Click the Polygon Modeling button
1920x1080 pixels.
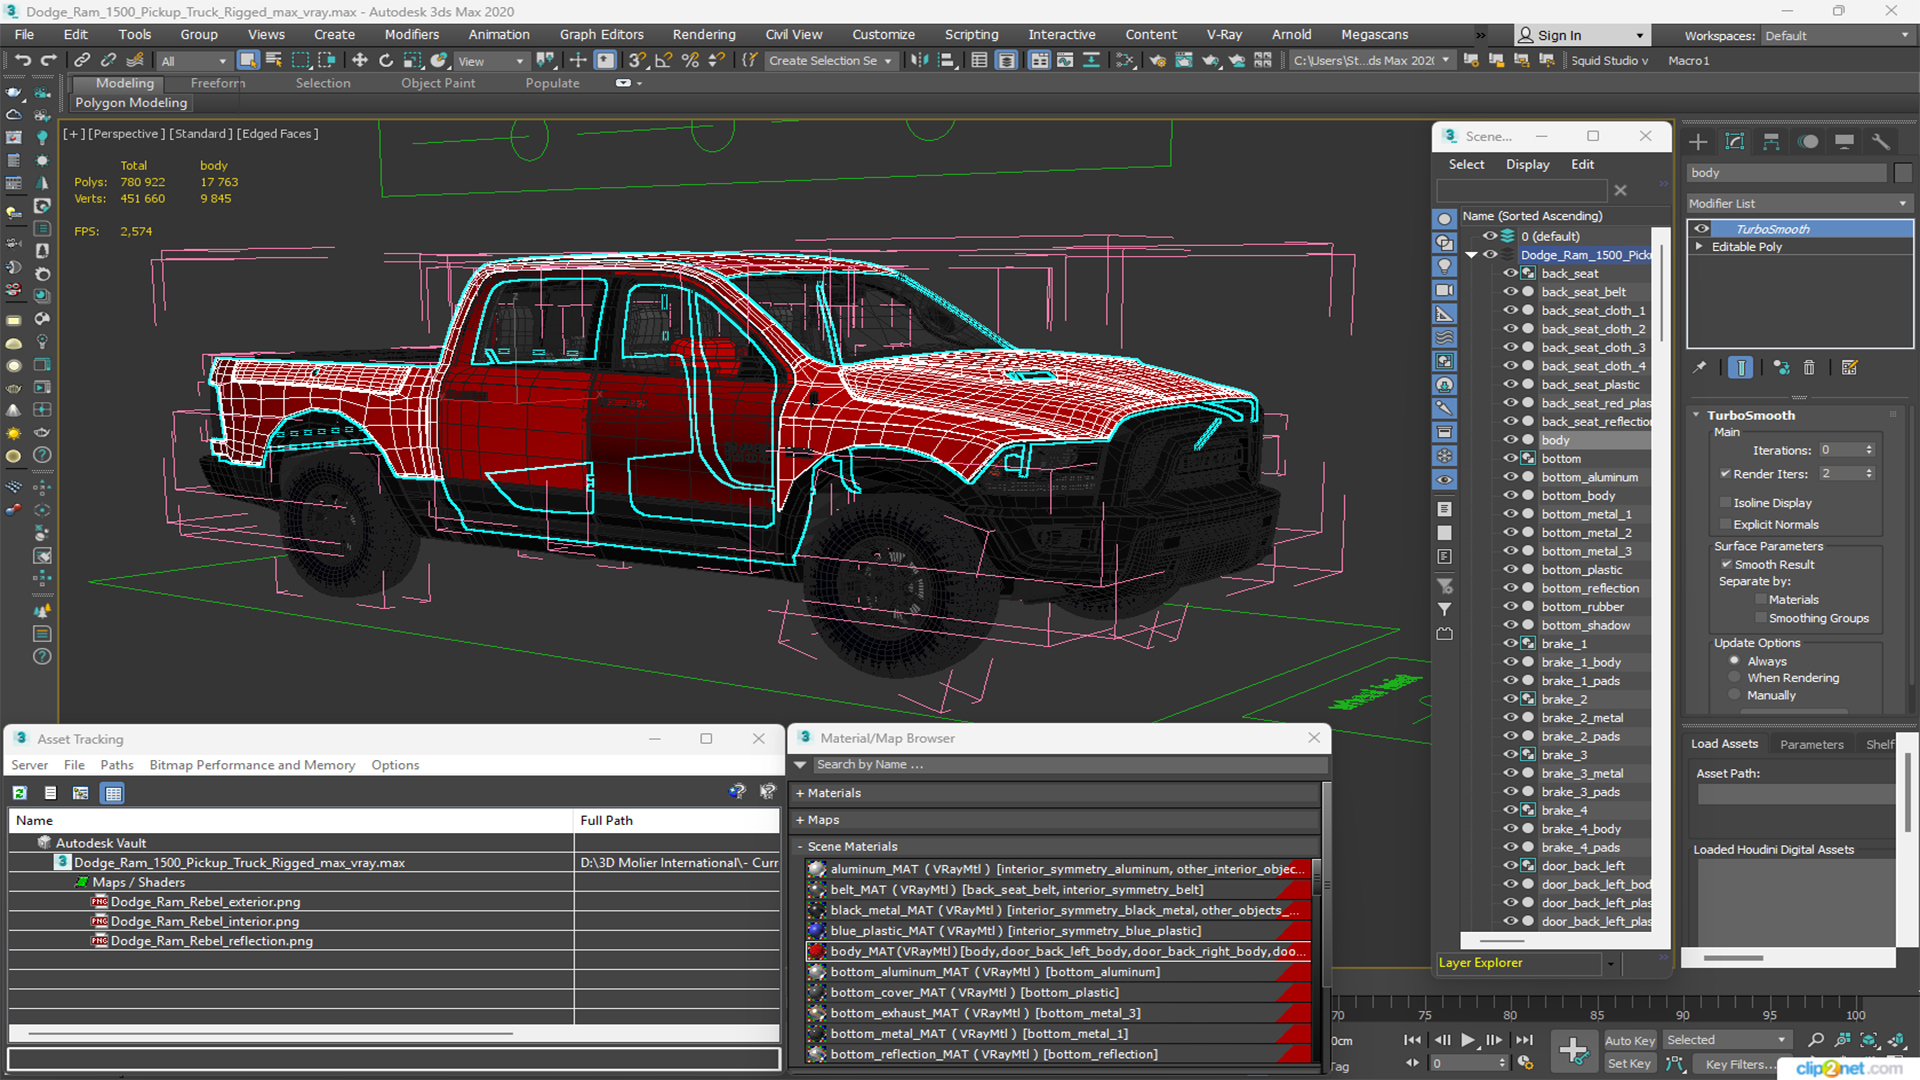pos(131,103)
